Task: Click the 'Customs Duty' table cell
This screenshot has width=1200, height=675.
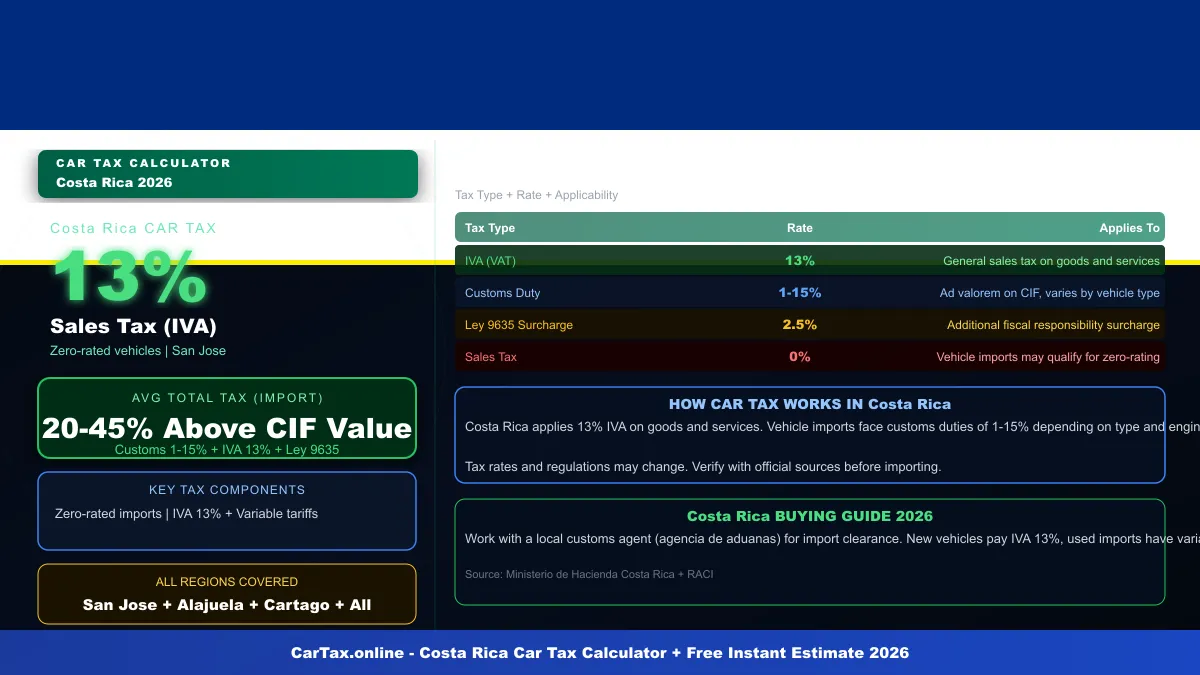Action: (x=502, y=293)
